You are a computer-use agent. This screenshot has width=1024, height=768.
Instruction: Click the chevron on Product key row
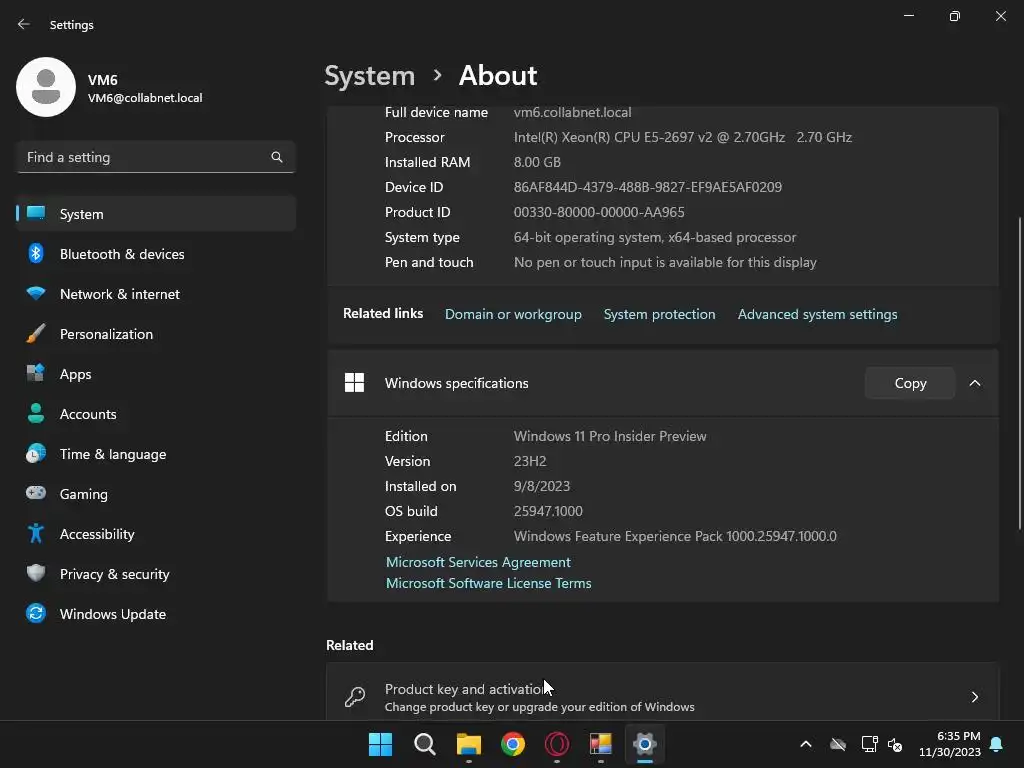tap(974, 697)
